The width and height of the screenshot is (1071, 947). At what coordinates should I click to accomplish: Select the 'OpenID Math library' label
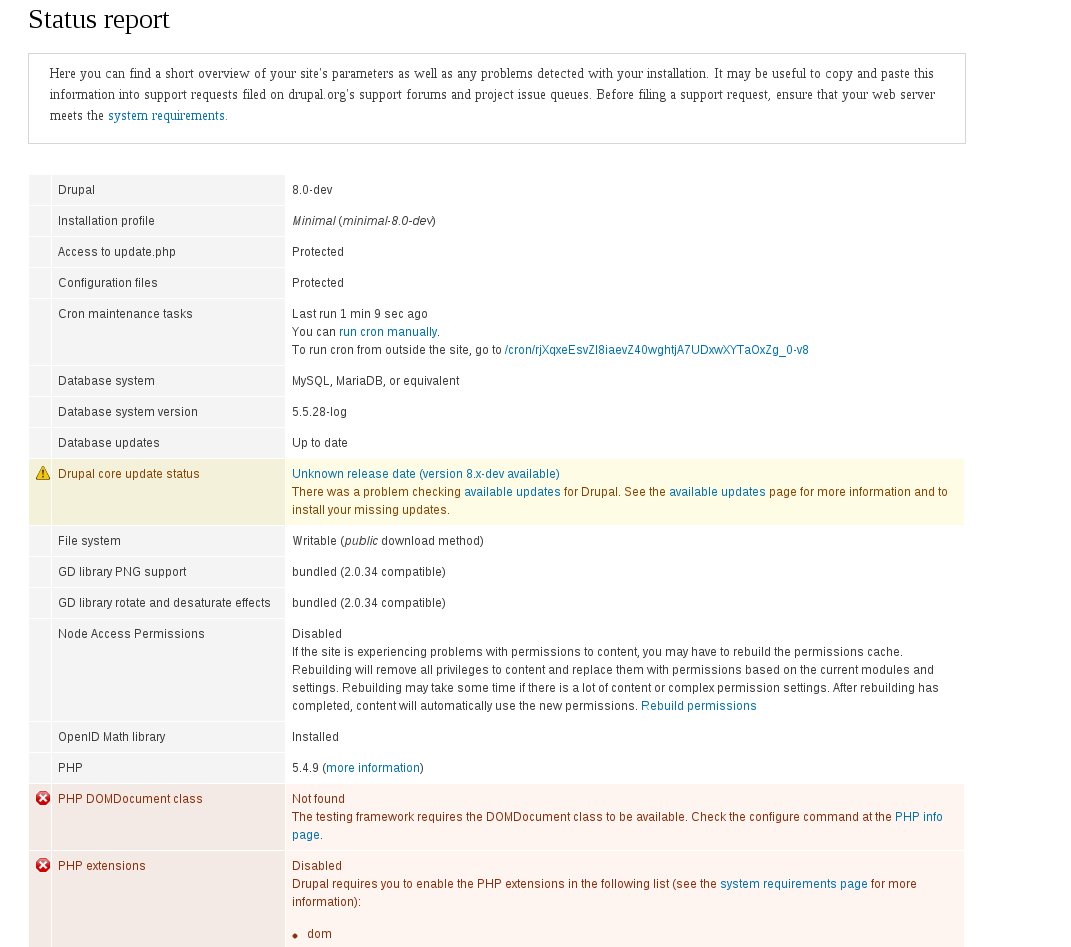click(112, 737)
